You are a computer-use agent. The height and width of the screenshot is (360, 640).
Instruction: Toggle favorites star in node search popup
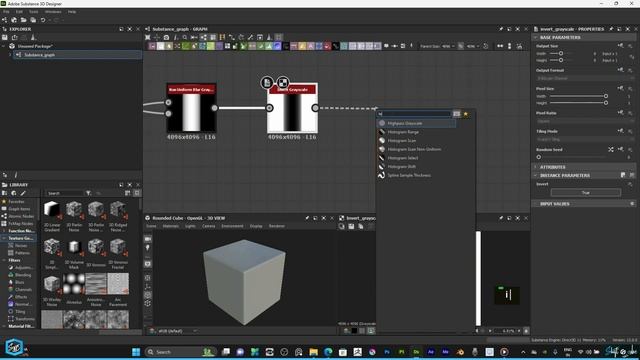tap(466, 114)
